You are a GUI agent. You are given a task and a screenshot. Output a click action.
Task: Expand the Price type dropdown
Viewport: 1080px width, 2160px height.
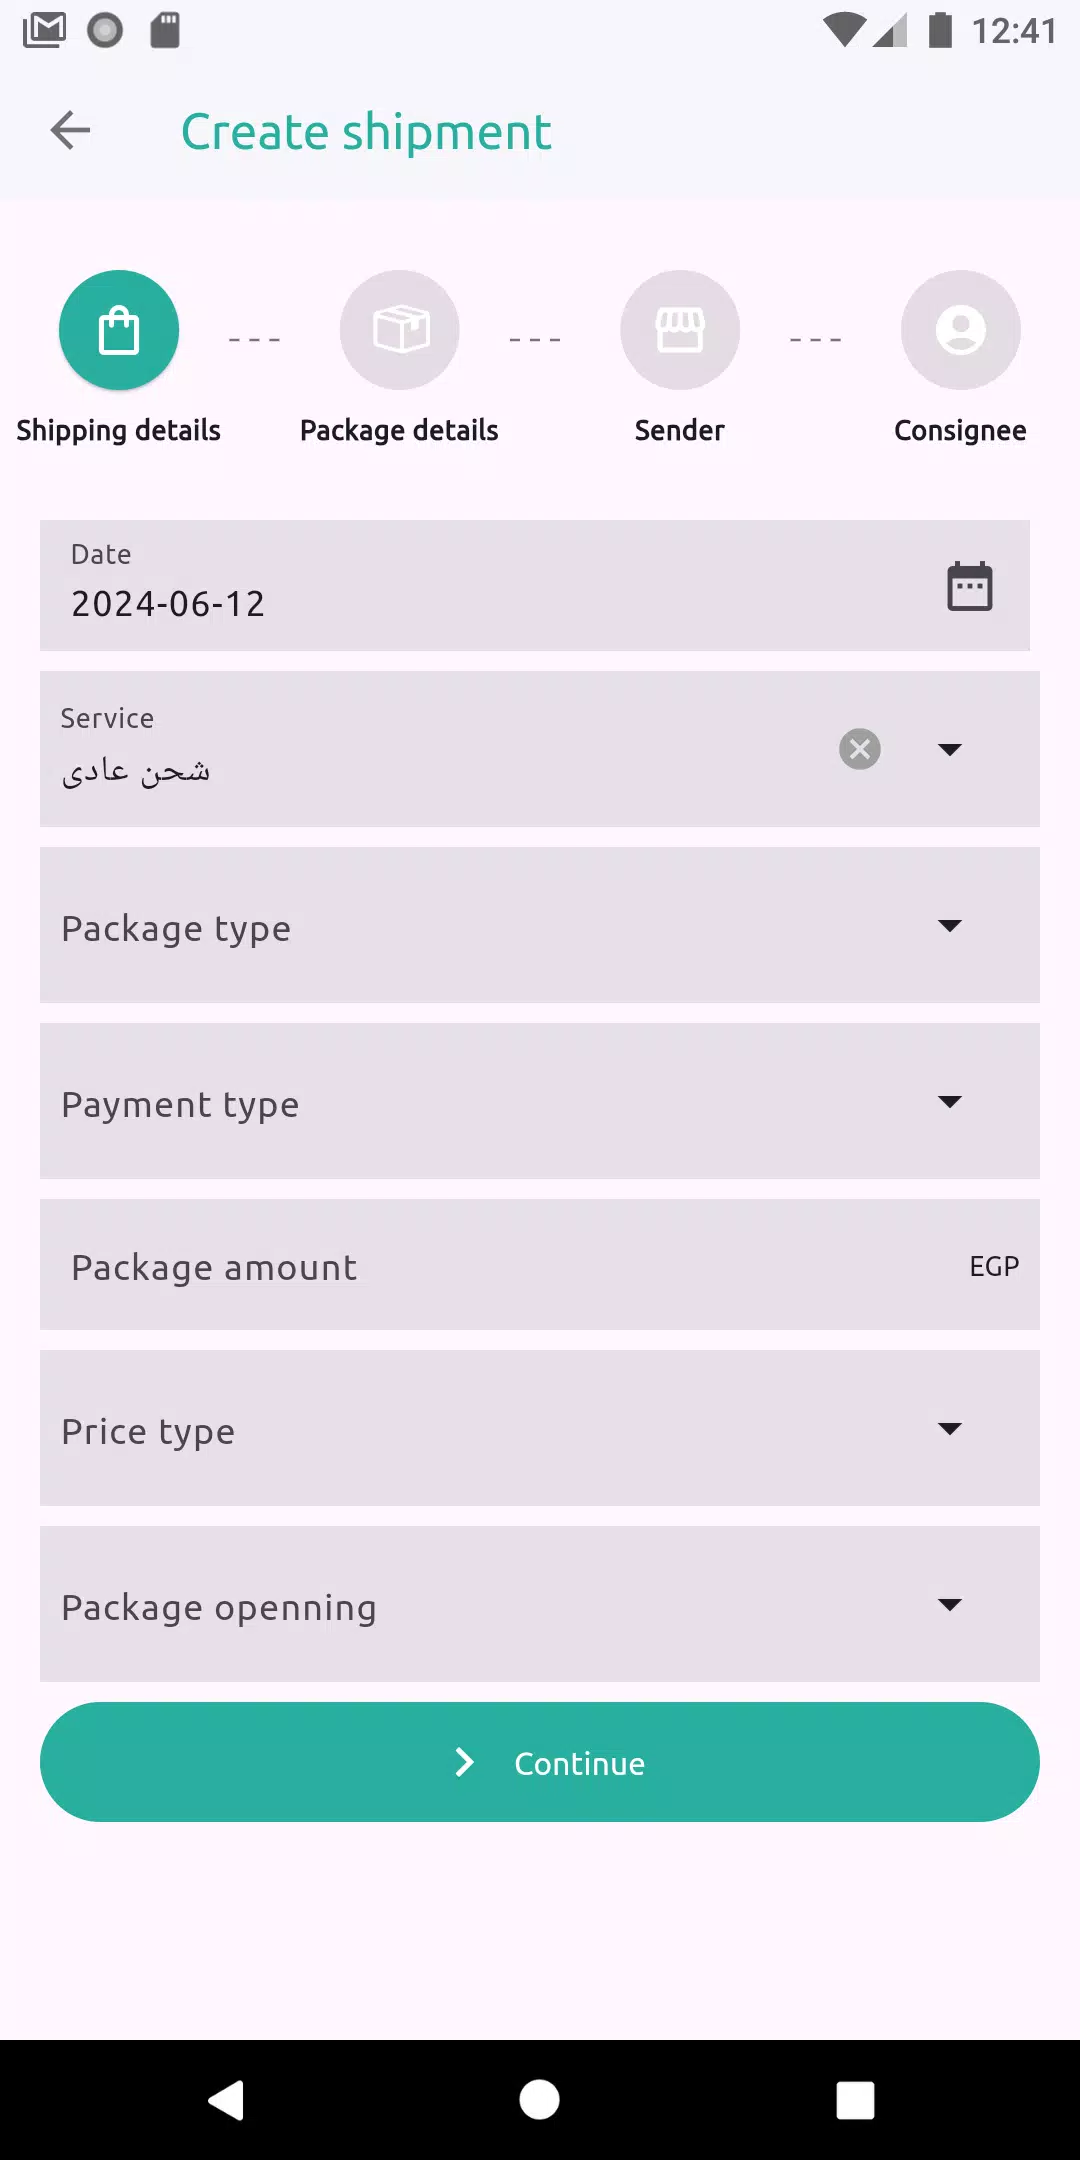coord(540,1428)
